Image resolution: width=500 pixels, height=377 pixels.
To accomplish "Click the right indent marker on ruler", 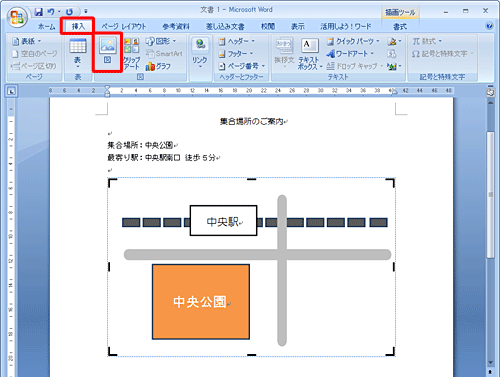I will [x=394, y=92].
